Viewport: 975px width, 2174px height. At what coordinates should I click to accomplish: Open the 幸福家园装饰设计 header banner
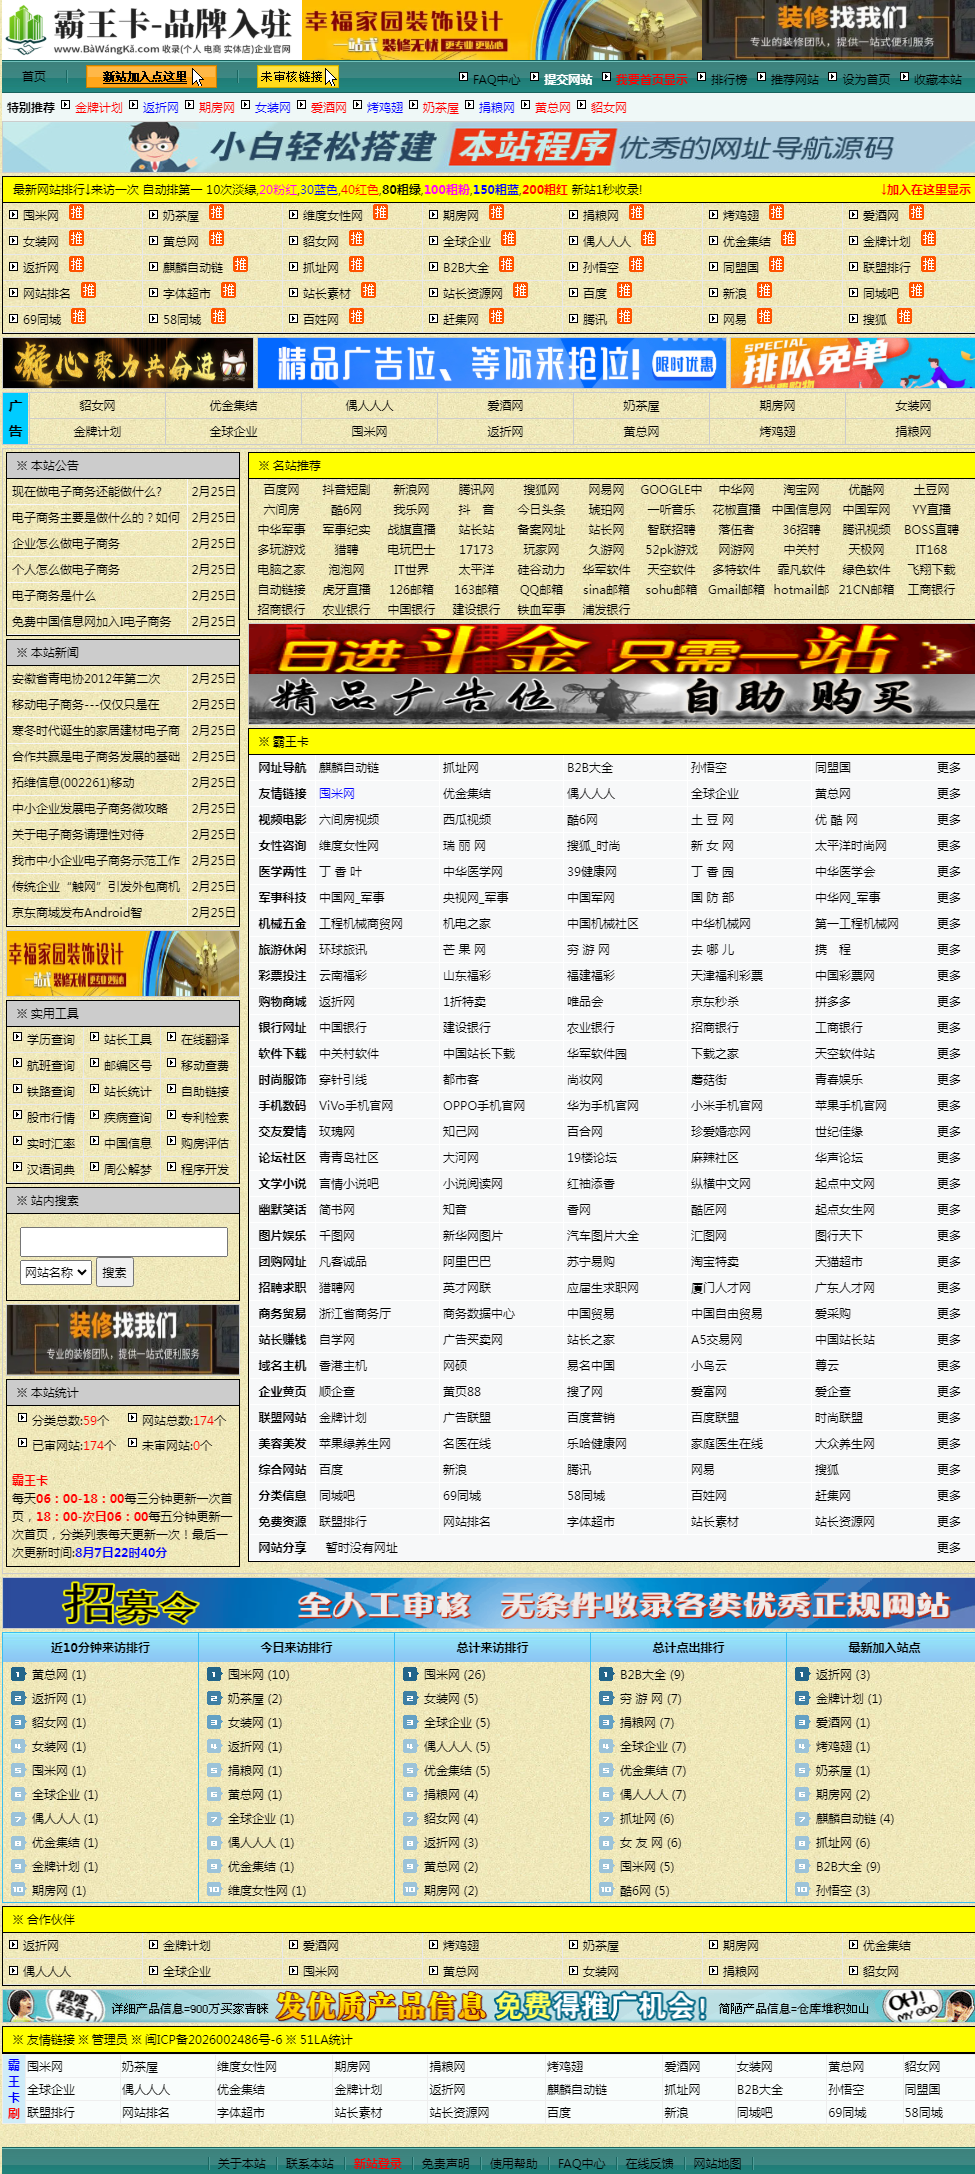[x=500, y=30]
